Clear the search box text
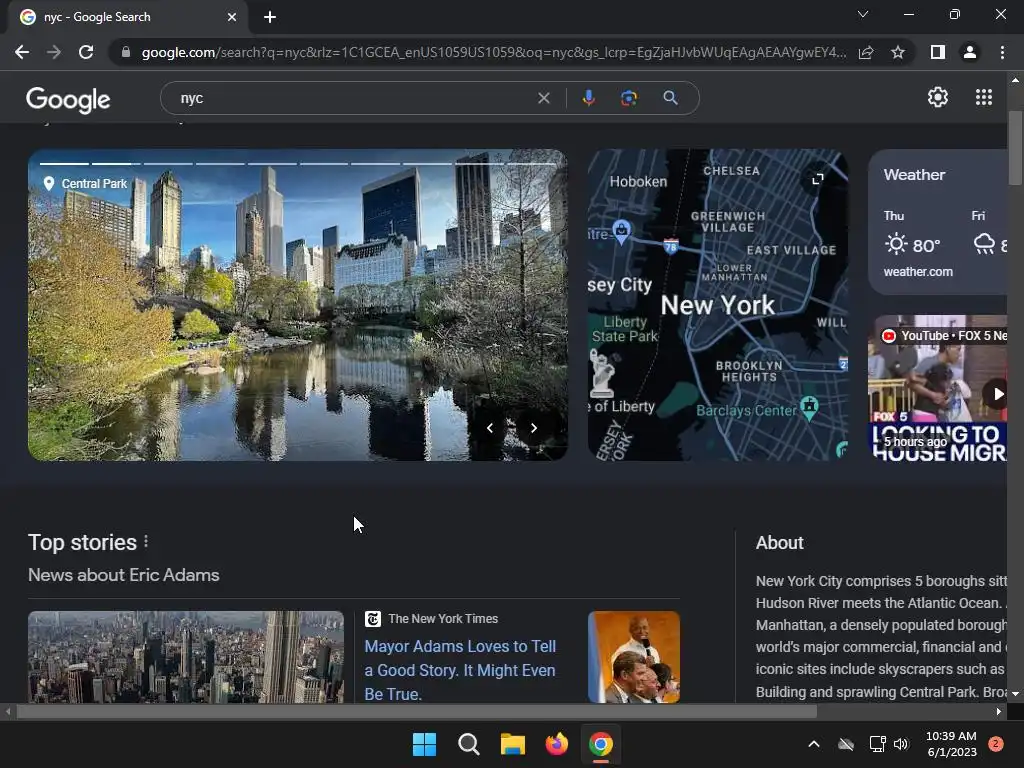The image size is (1024, 768). [543, 98]
